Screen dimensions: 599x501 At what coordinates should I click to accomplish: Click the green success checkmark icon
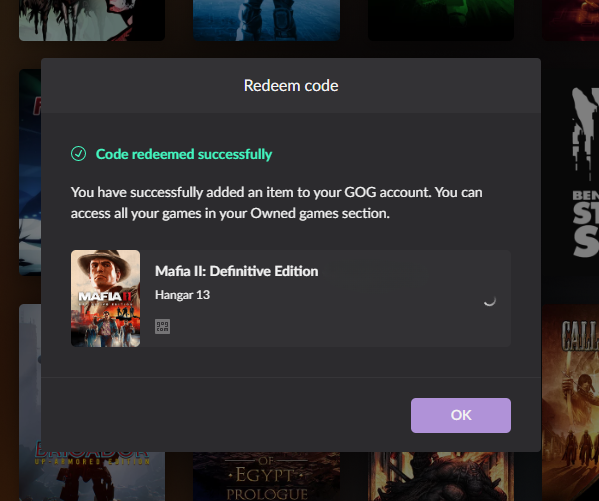coord(78,154)
